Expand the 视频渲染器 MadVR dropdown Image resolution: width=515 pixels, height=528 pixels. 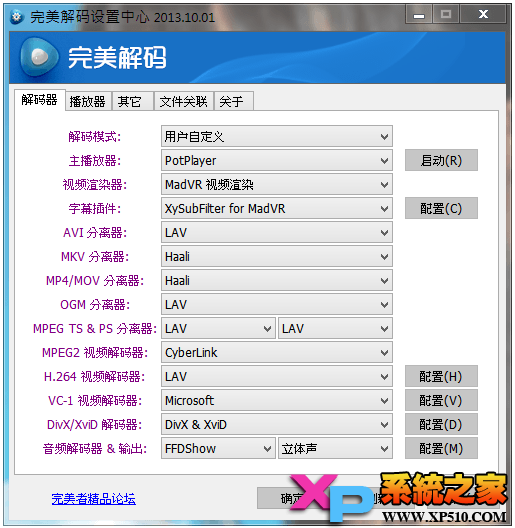pos(277,184)
